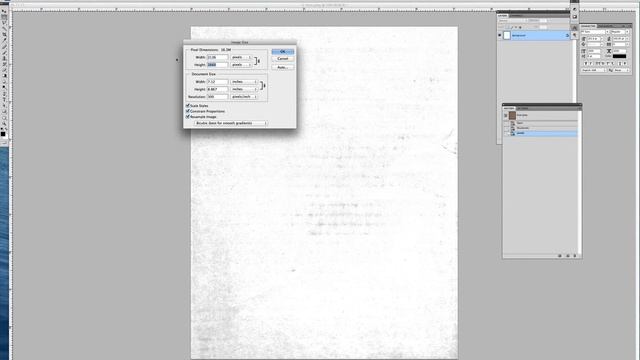Open pixel Width unit dropdown
This screenshot has height=360, width=640.
(x=241, y=57)
